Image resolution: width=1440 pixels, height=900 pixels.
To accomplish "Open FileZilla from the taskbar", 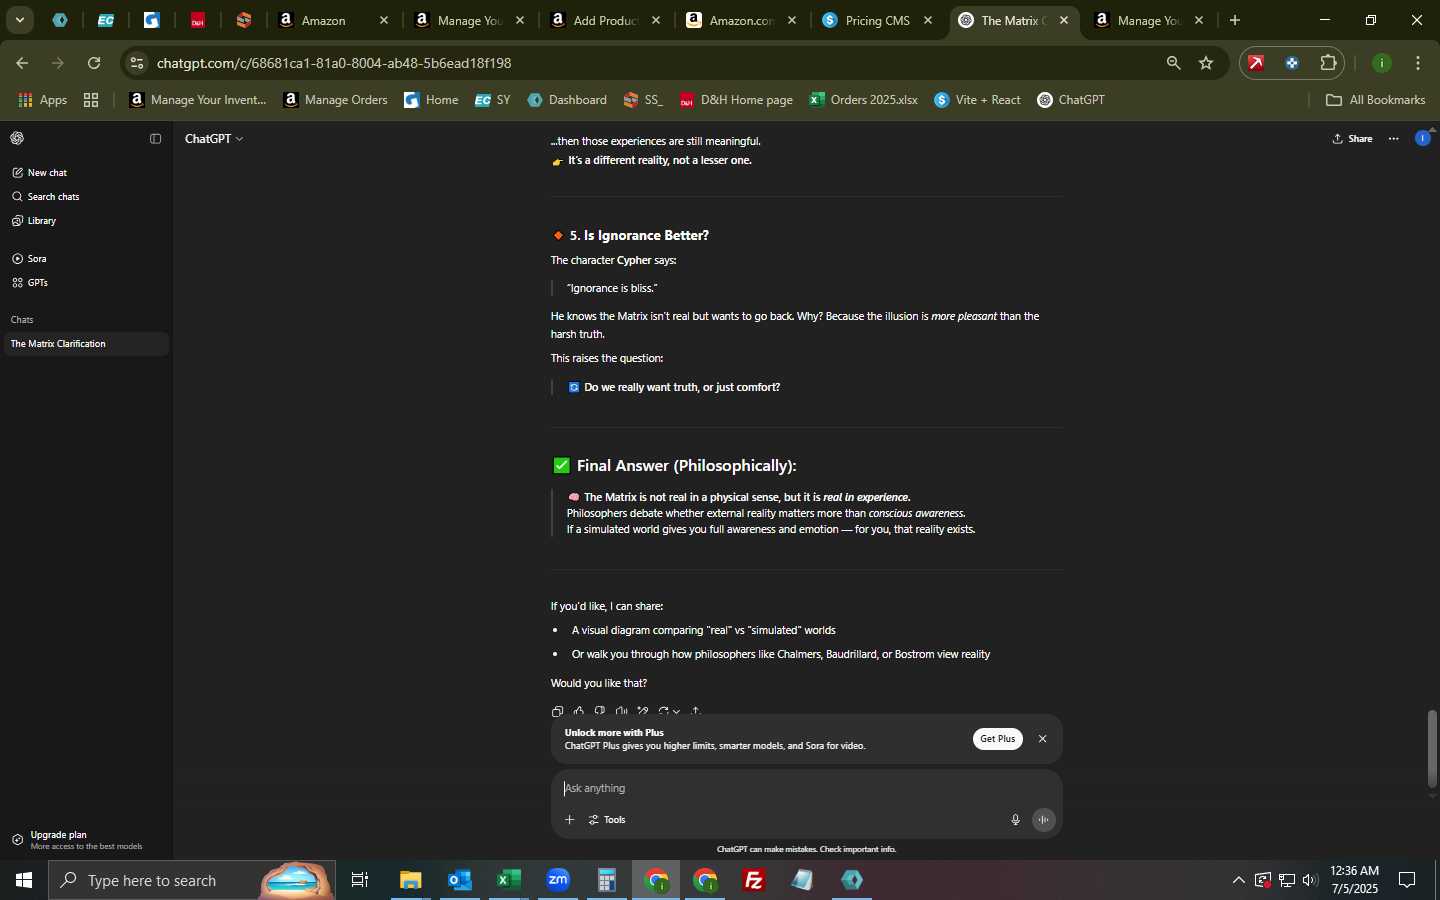I will point(754,880).
